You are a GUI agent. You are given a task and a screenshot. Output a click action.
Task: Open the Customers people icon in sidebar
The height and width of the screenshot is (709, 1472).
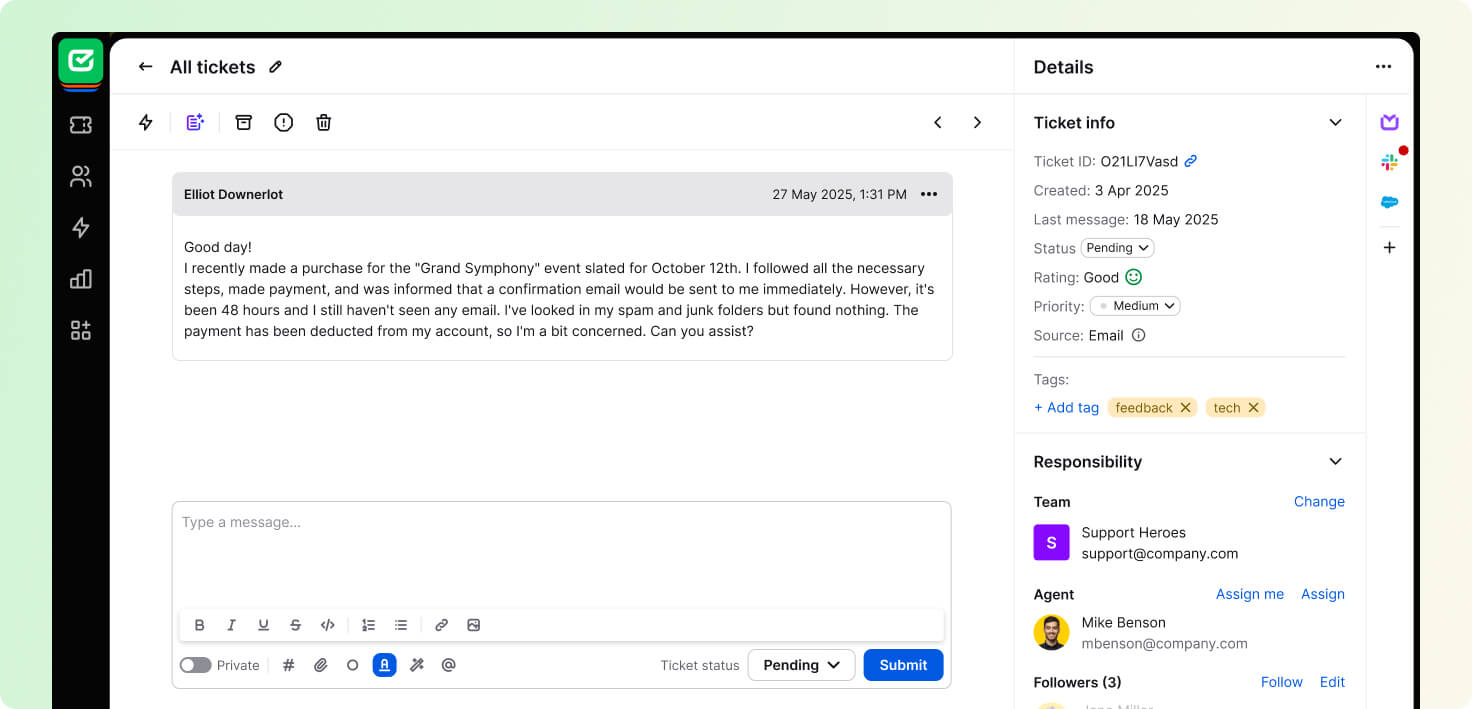(x=81, y=177)
